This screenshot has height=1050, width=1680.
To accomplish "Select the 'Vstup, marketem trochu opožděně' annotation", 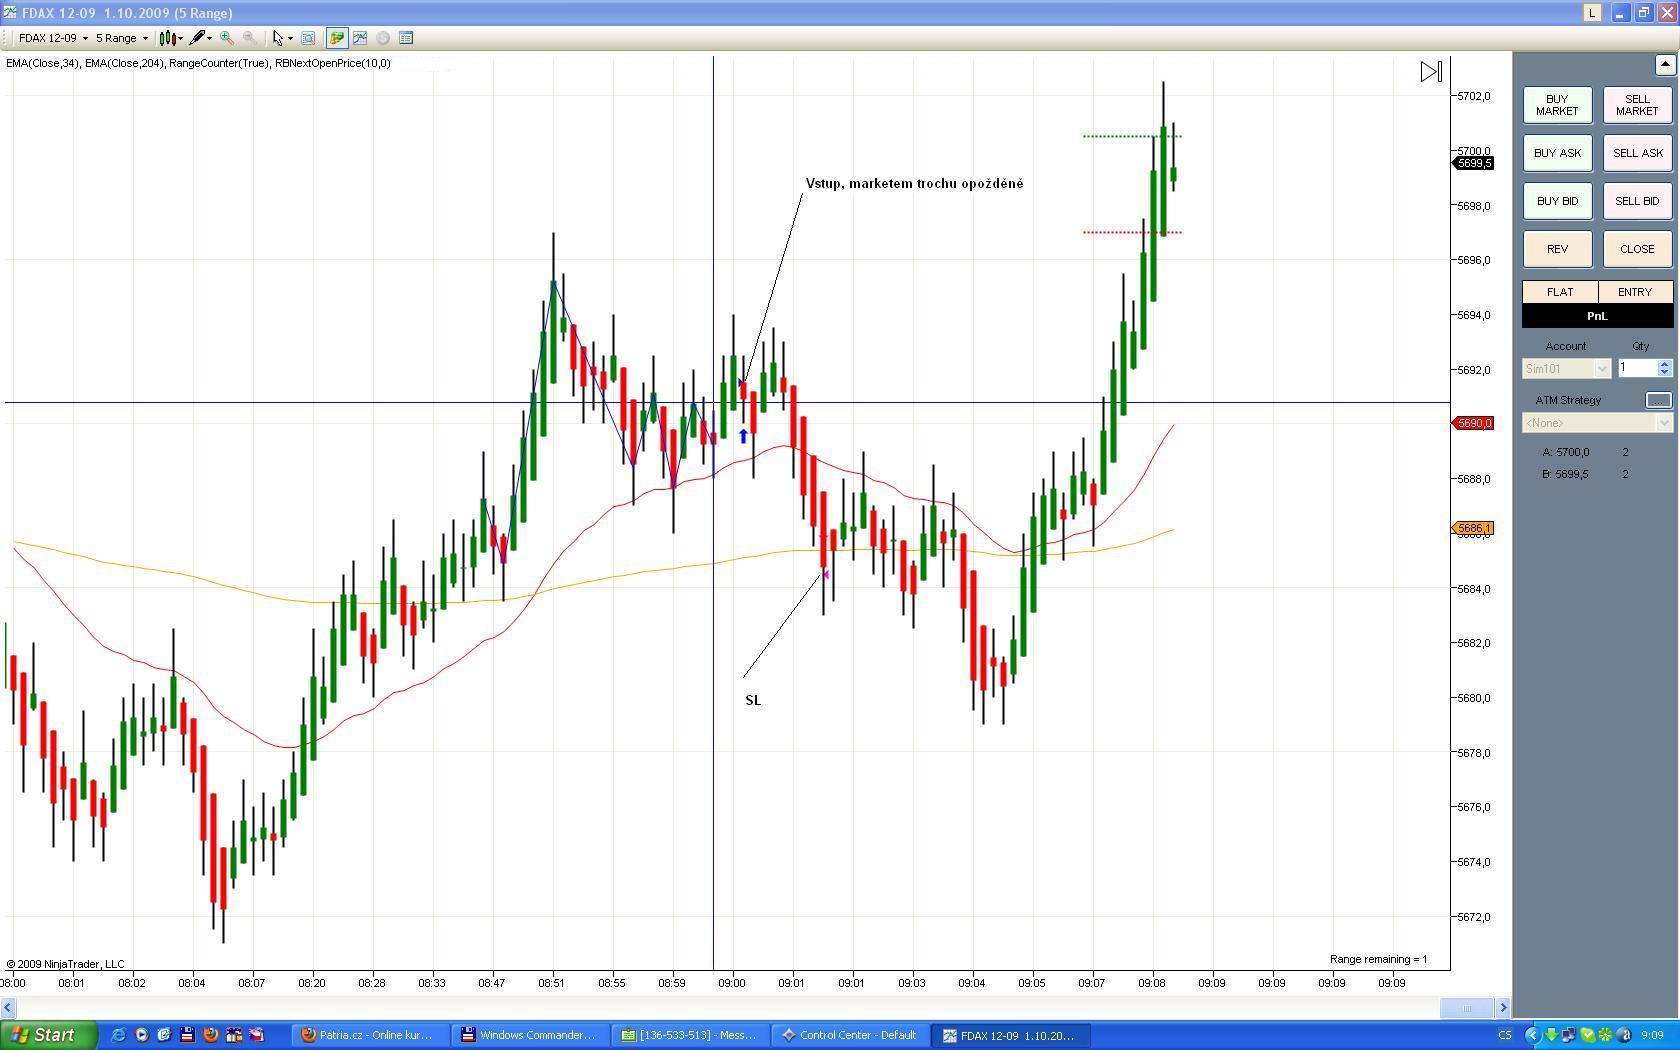I will [914, 184].
